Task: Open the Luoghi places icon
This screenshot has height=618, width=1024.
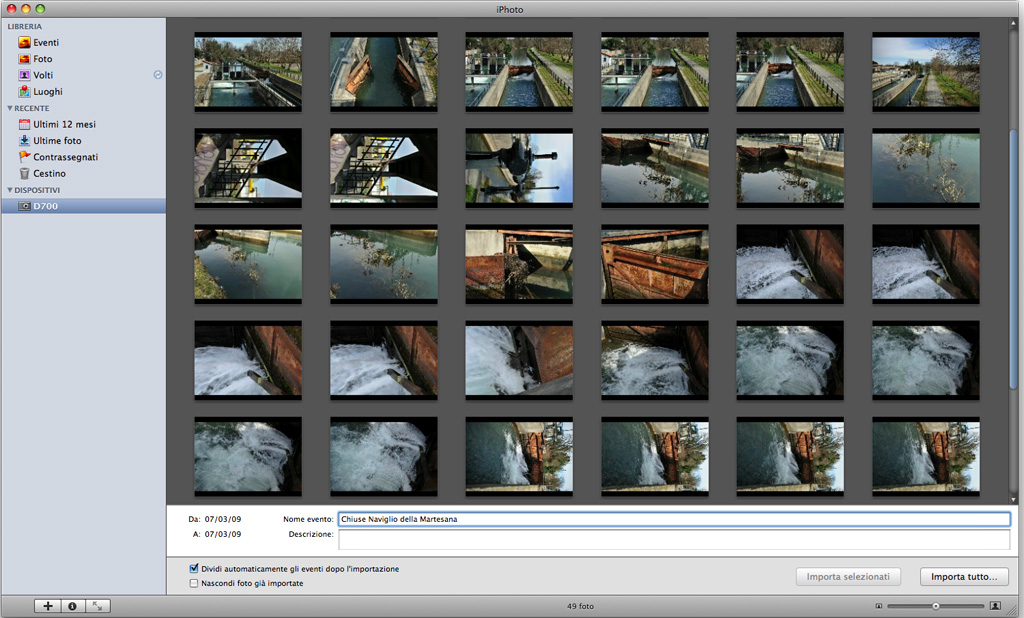Action: pos(24,91)
